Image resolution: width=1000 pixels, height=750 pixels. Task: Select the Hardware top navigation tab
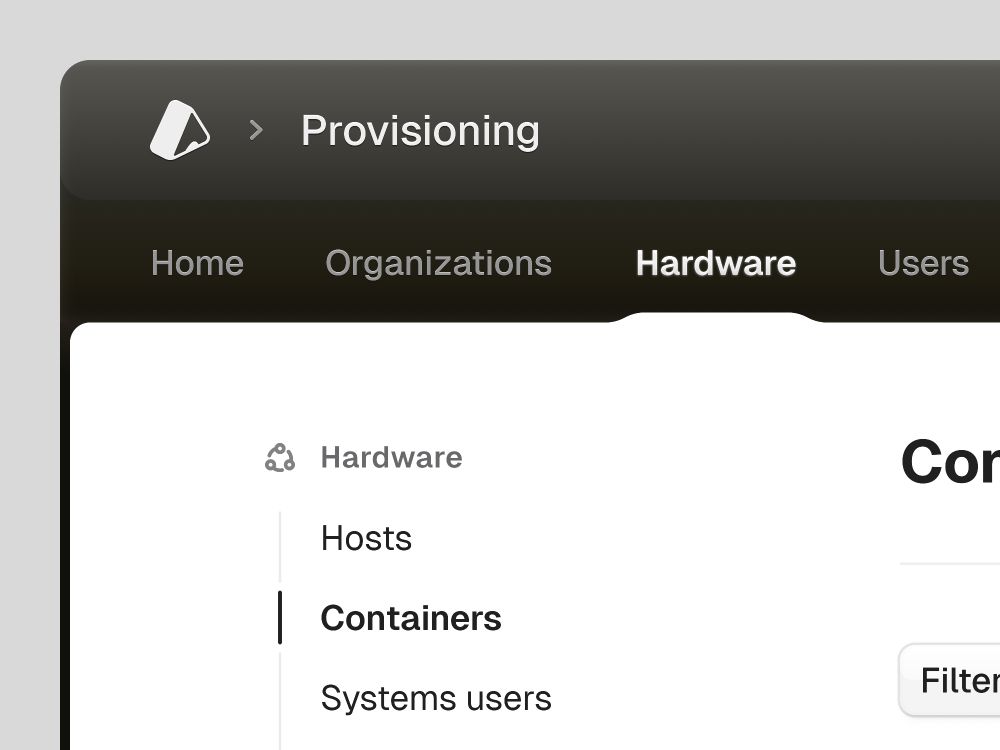(716, 263)
